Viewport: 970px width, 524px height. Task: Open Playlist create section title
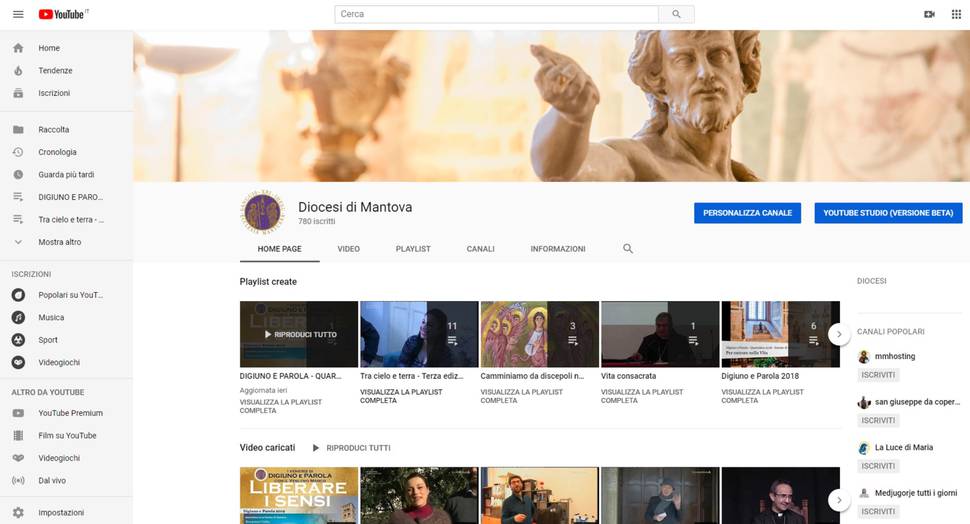click(x=268, y=281)
